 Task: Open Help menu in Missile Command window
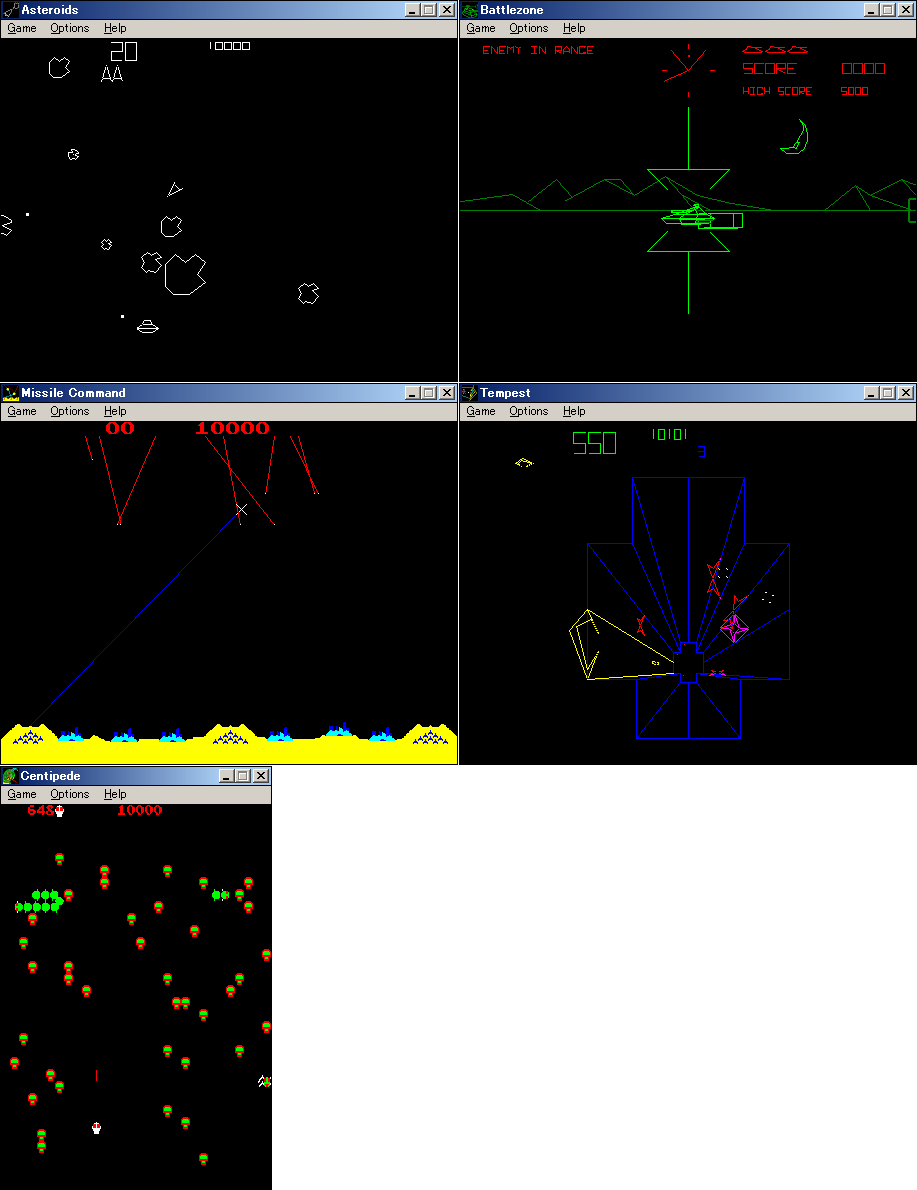coord(115,411)
